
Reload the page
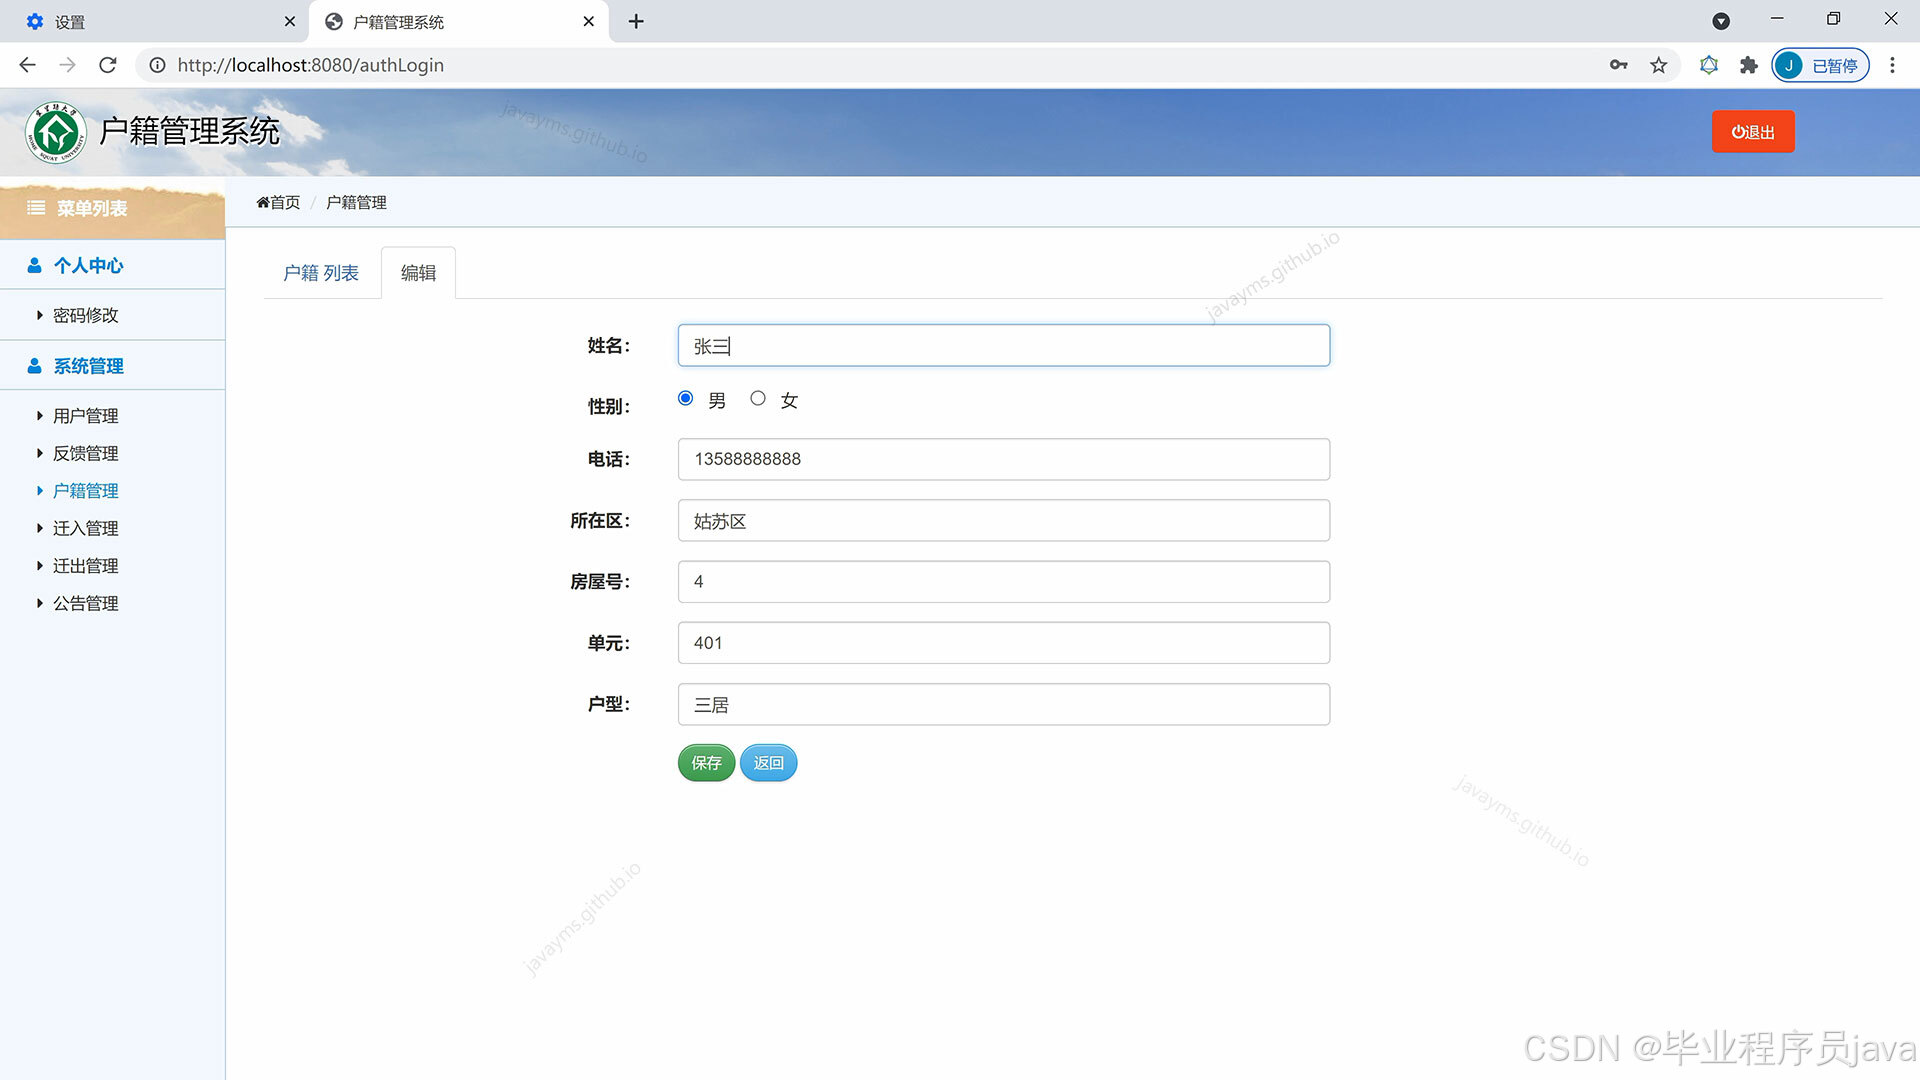(108, 65)
